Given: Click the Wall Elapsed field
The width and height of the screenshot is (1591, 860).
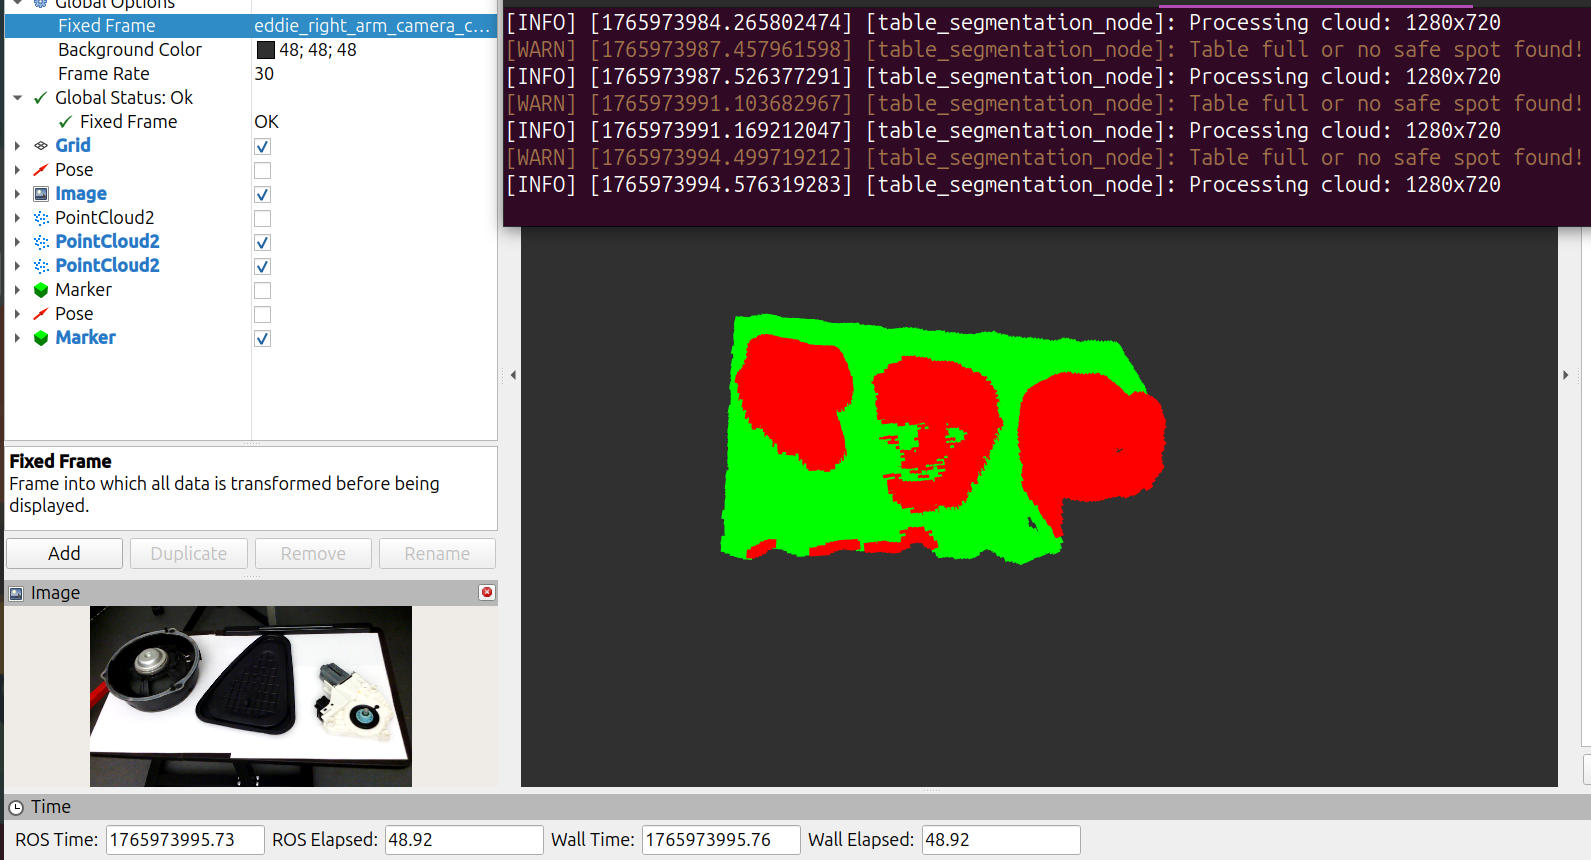Looking at the screenshot, I should [1001, 840].
